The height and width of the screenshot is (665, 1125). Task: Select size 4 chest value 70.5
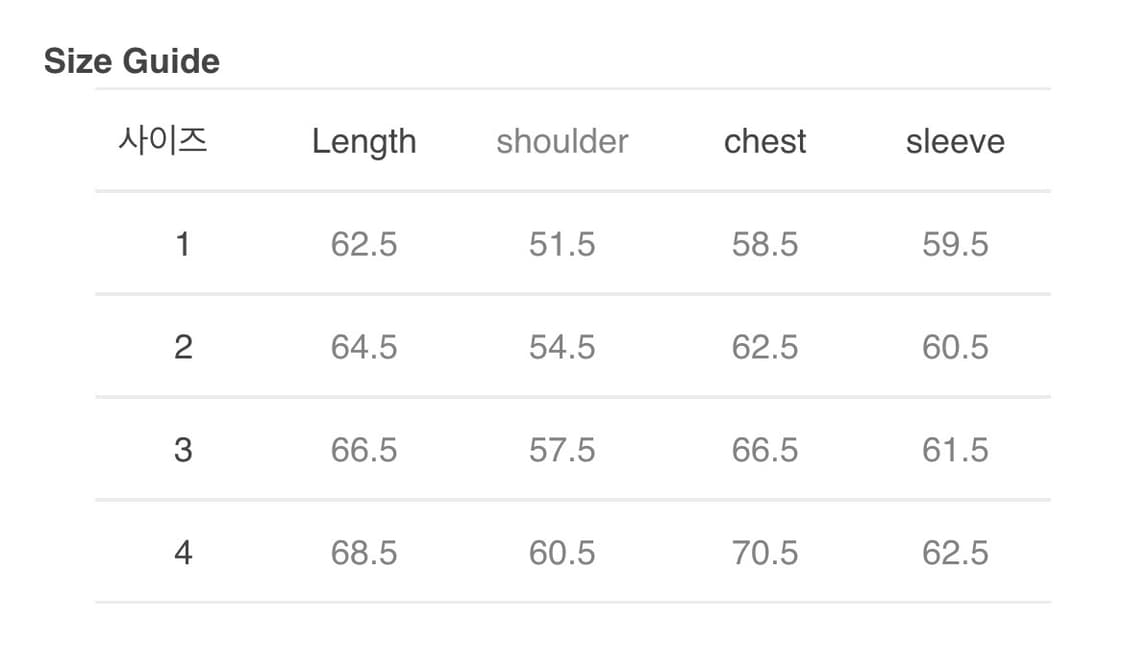[x=765, y=553]
